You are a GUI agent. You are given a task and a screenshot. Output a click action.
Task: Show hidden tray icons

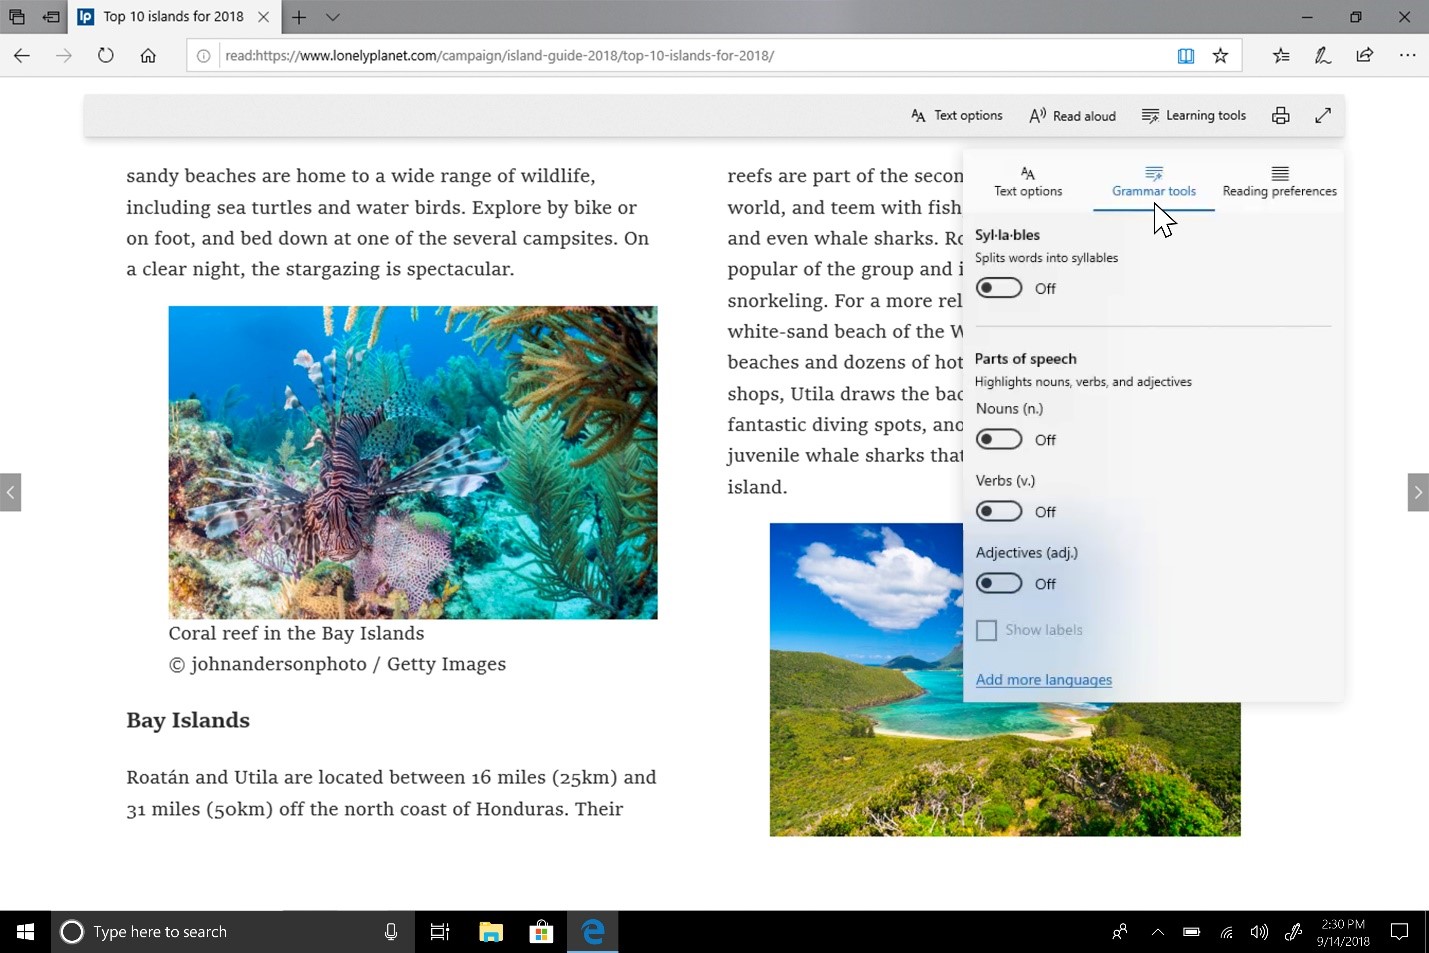1157,932
